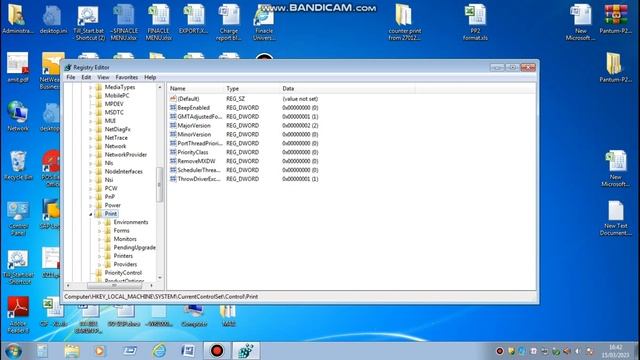This screenshot has width=640, height=360.
Task: Open the Favorites menu
Action: point(127,77)
